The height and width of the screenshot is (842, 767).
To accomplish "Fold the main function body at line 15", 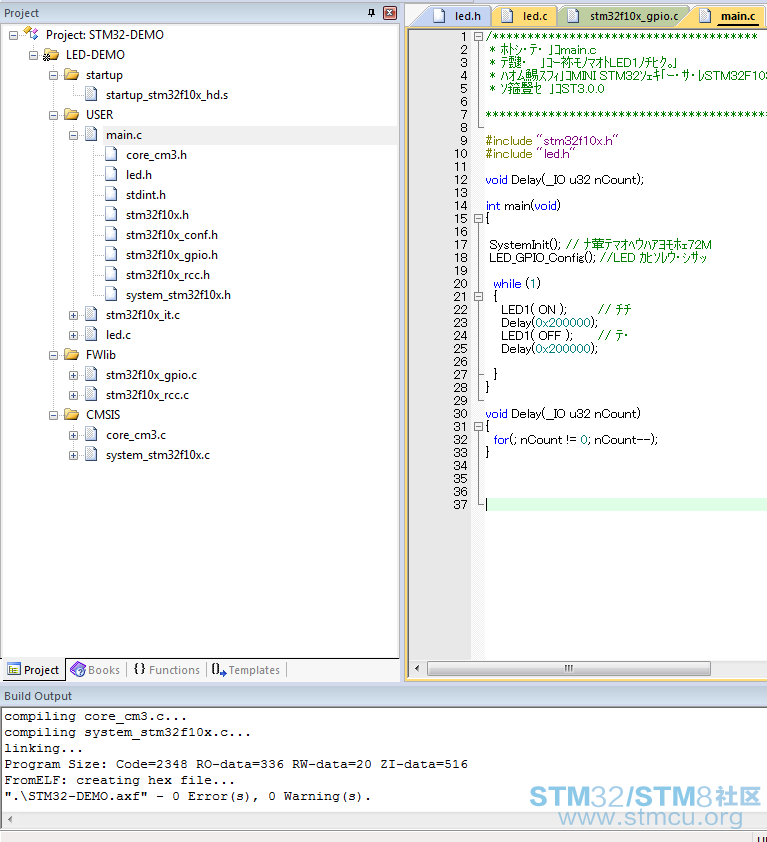I will coord(478,219).
